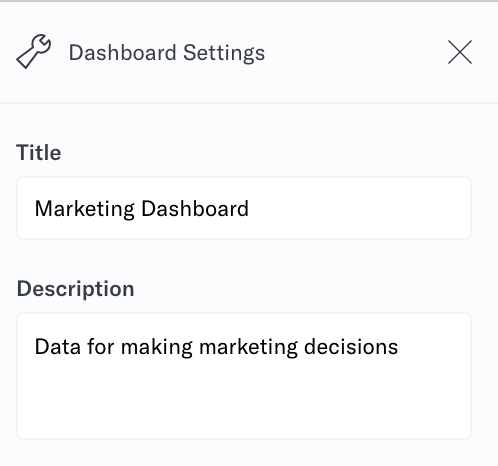The width and height of the screenshot is (498, 466).
Task: Click the word marketing in Description box
Action: click(248, 348)
